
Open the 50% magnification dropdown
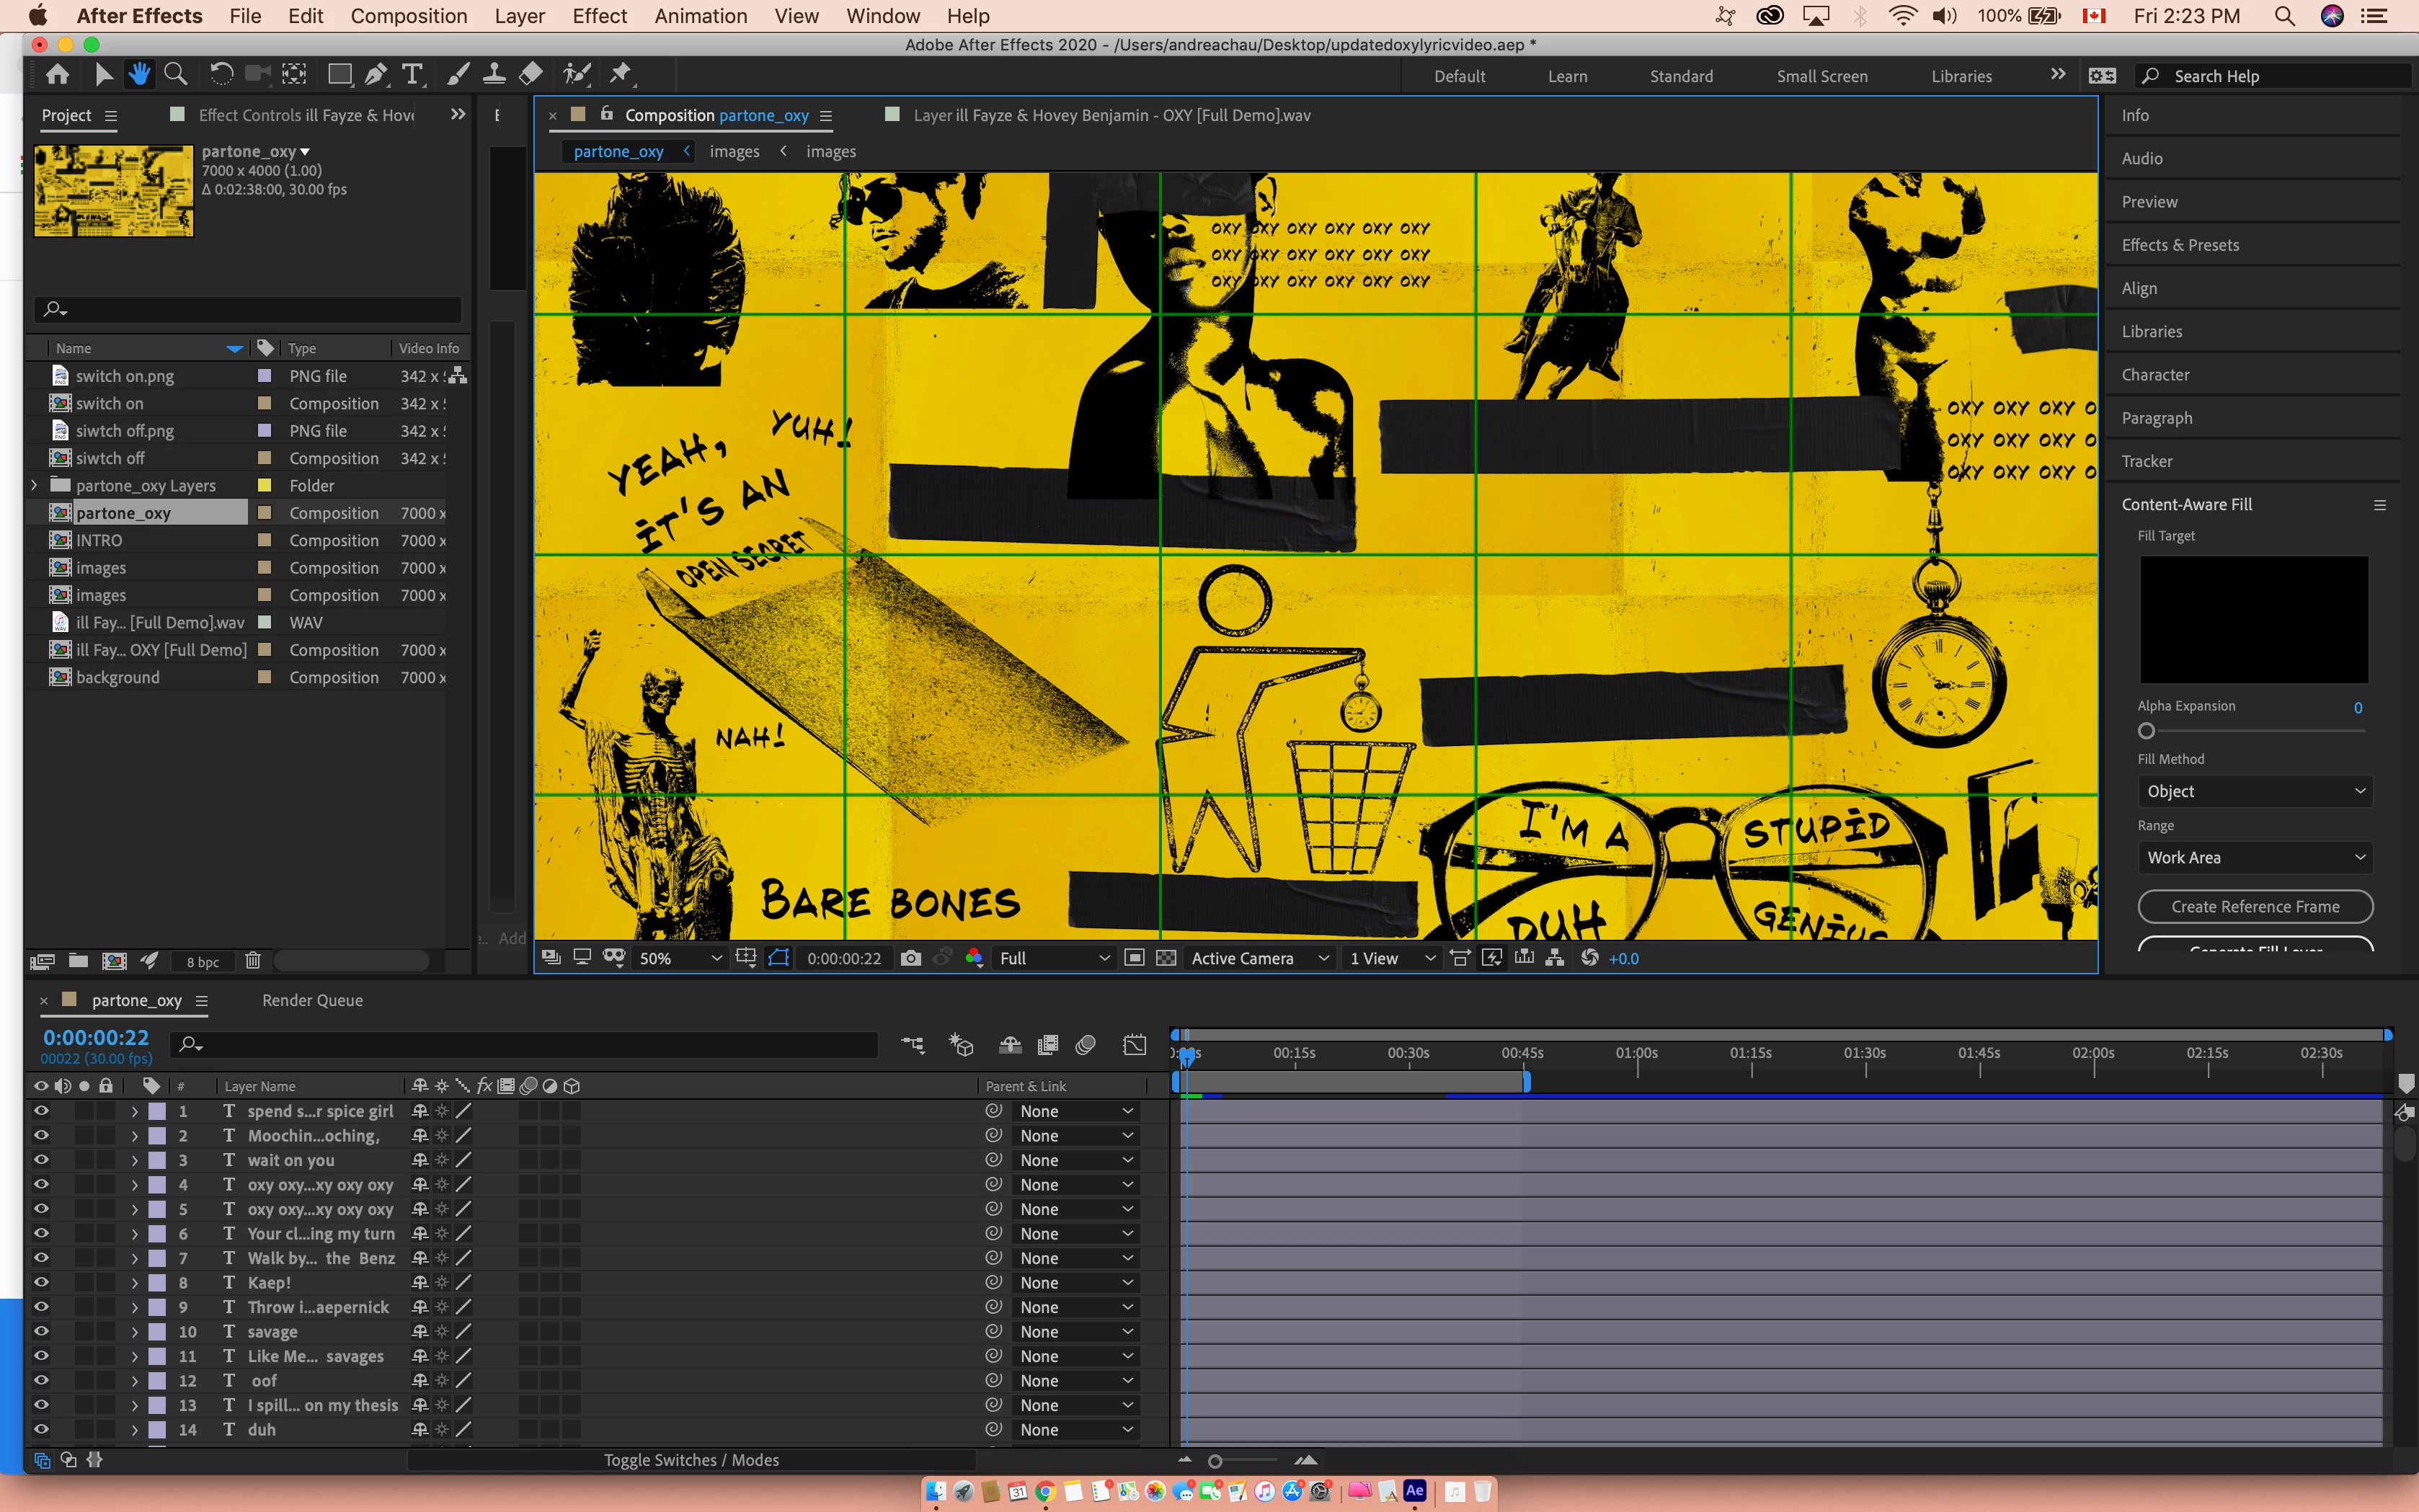coord(680,958)
